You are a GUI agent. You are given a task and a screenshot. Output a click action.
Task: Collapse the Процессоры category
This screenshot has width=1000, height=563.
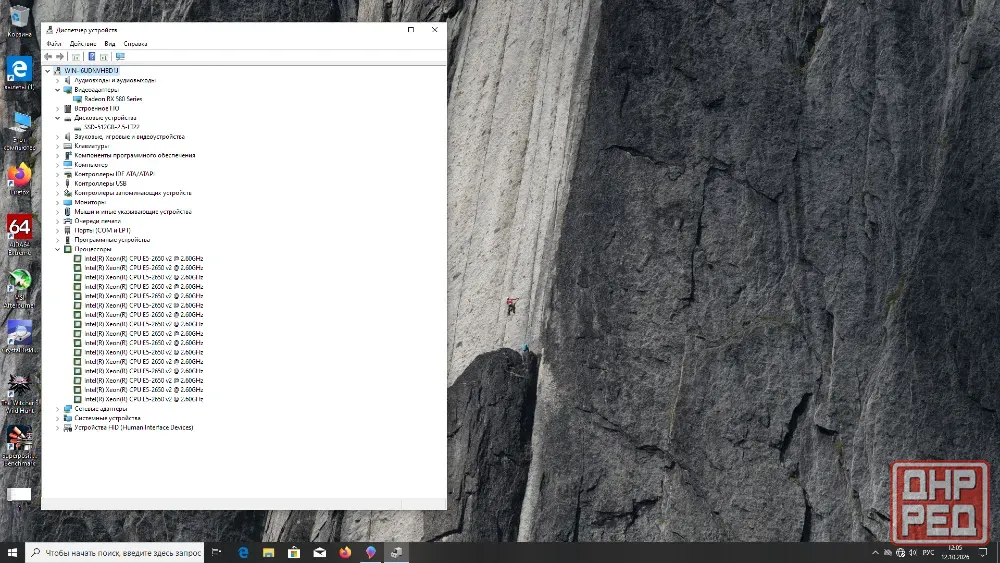57,249
